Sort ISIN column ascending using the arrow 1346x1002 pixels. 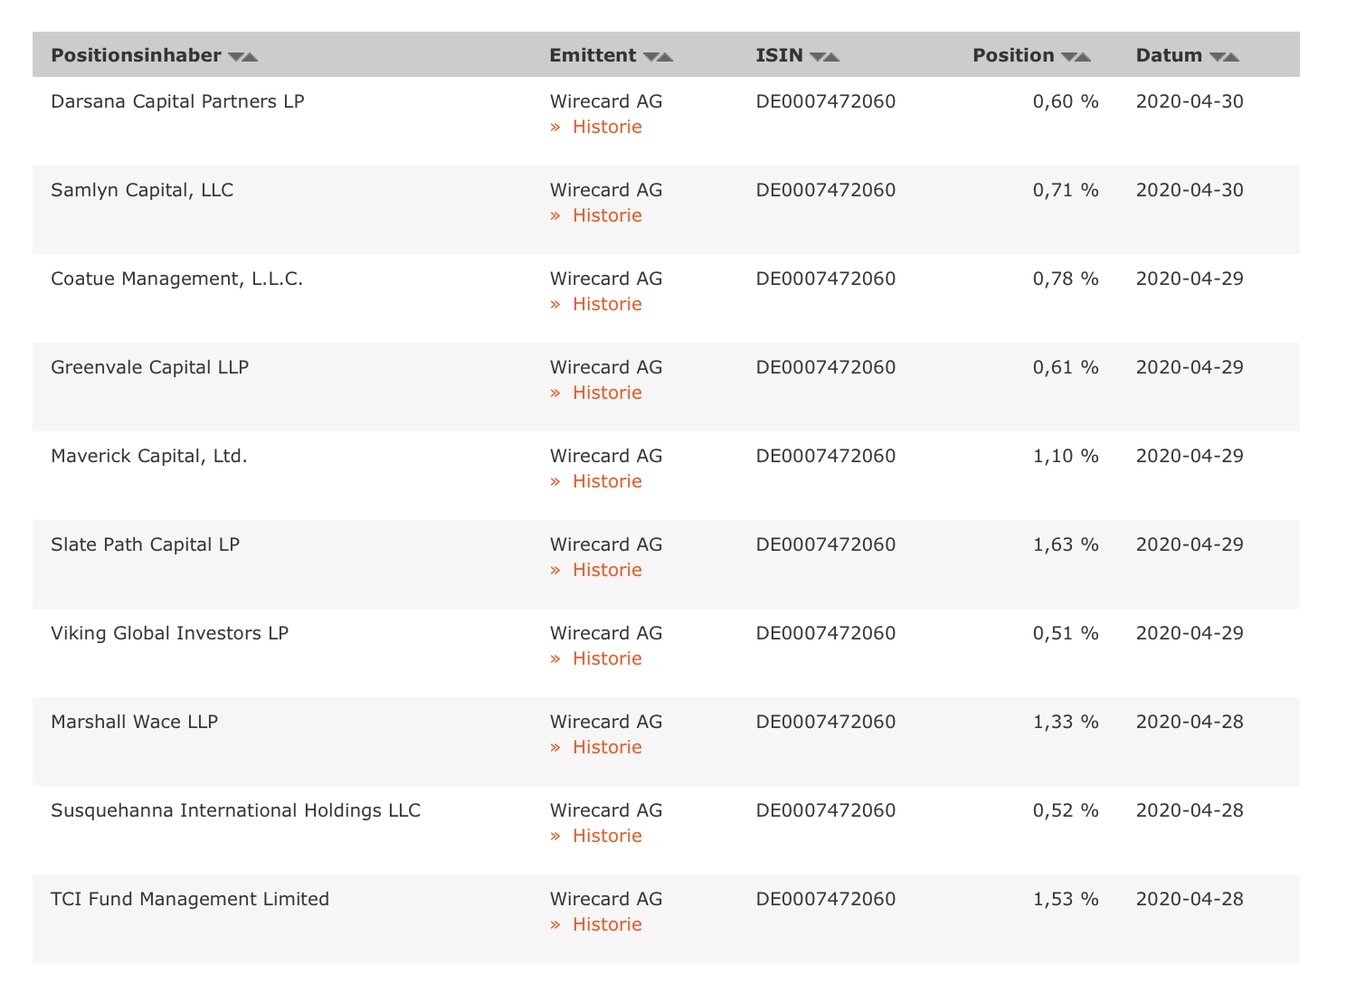(834, 56)
